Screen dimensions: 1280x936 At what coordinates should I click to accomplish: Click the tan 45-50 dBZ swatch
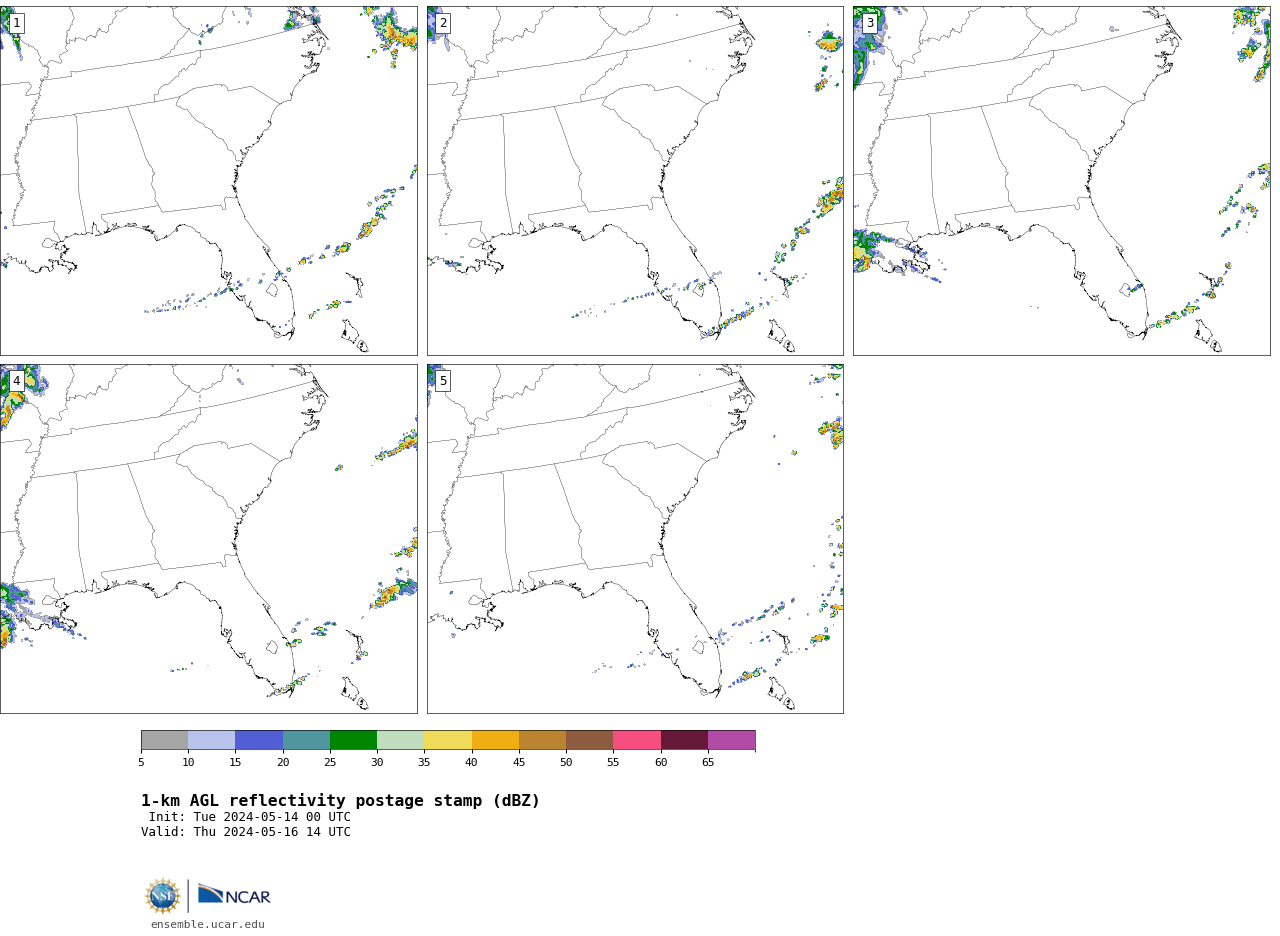(x=542, y=740)
